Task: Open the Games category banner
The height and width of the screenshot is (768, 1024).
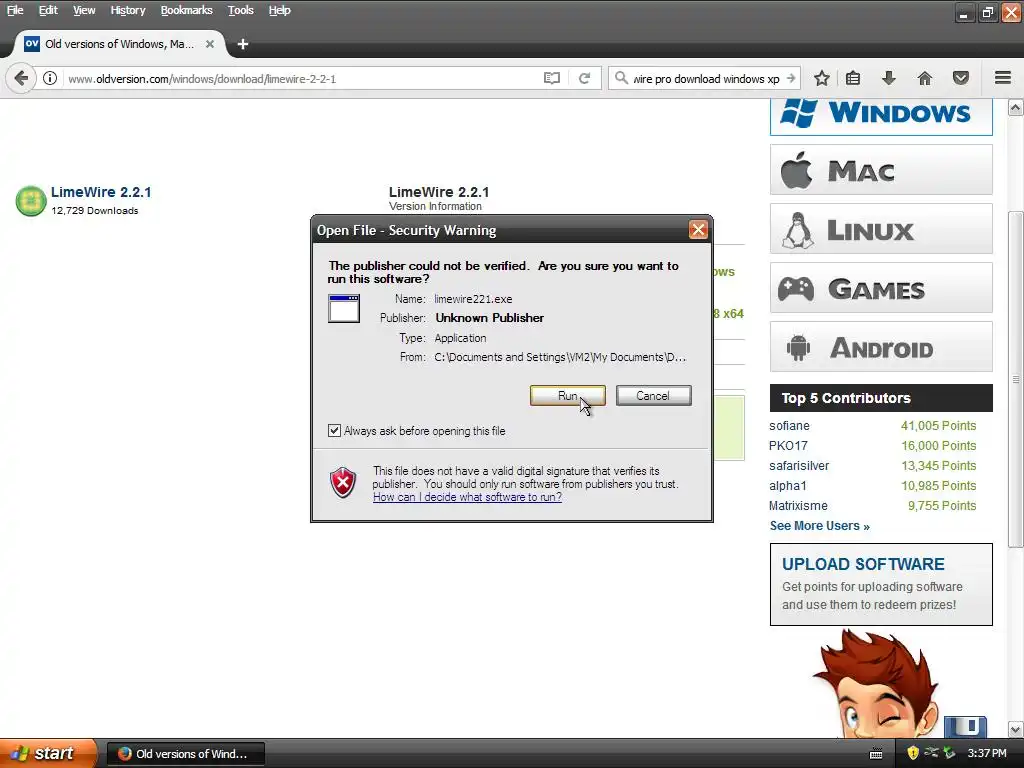Action: pyautogui.click(x=881, y=287)
